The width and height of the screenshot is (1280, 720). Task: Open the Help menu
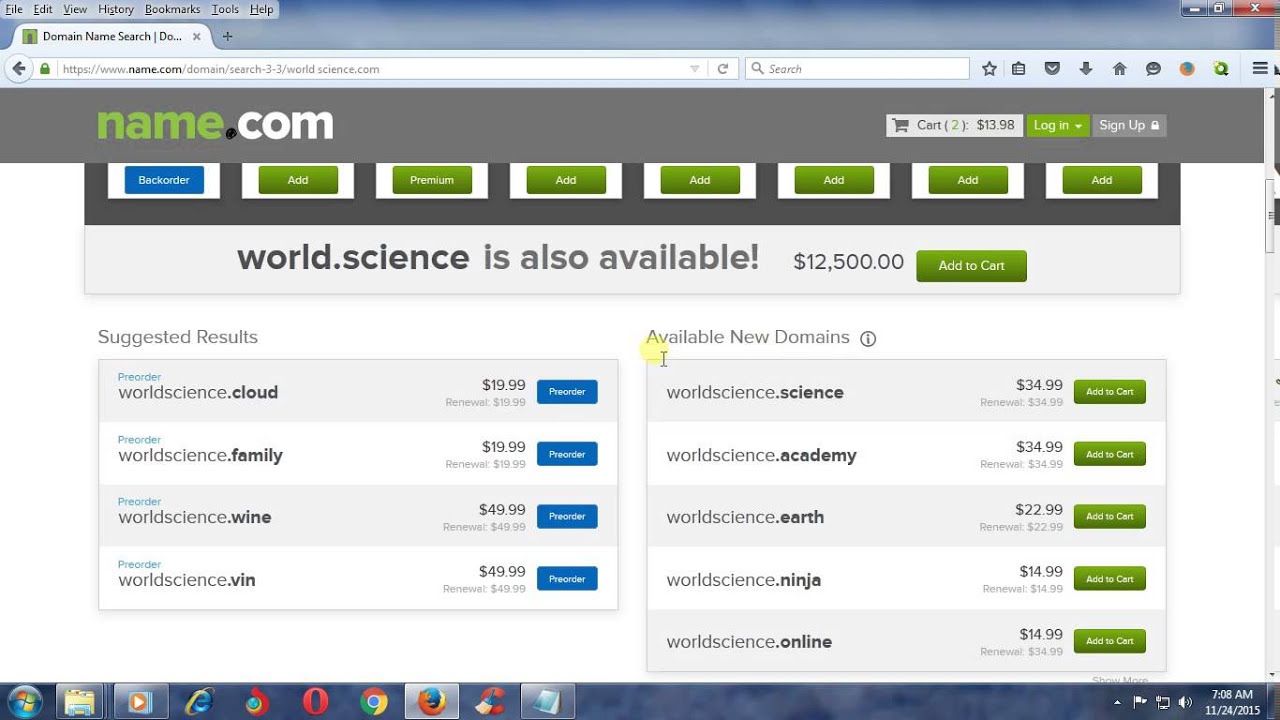click(x=261, y=9)
